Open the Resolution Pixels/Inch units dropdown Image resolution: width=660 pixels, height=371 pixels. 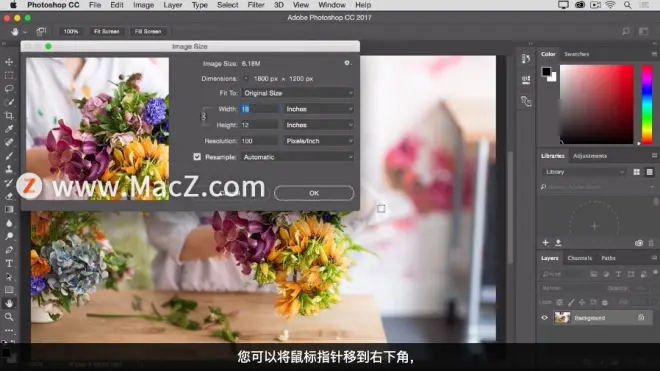pos(319,141)
